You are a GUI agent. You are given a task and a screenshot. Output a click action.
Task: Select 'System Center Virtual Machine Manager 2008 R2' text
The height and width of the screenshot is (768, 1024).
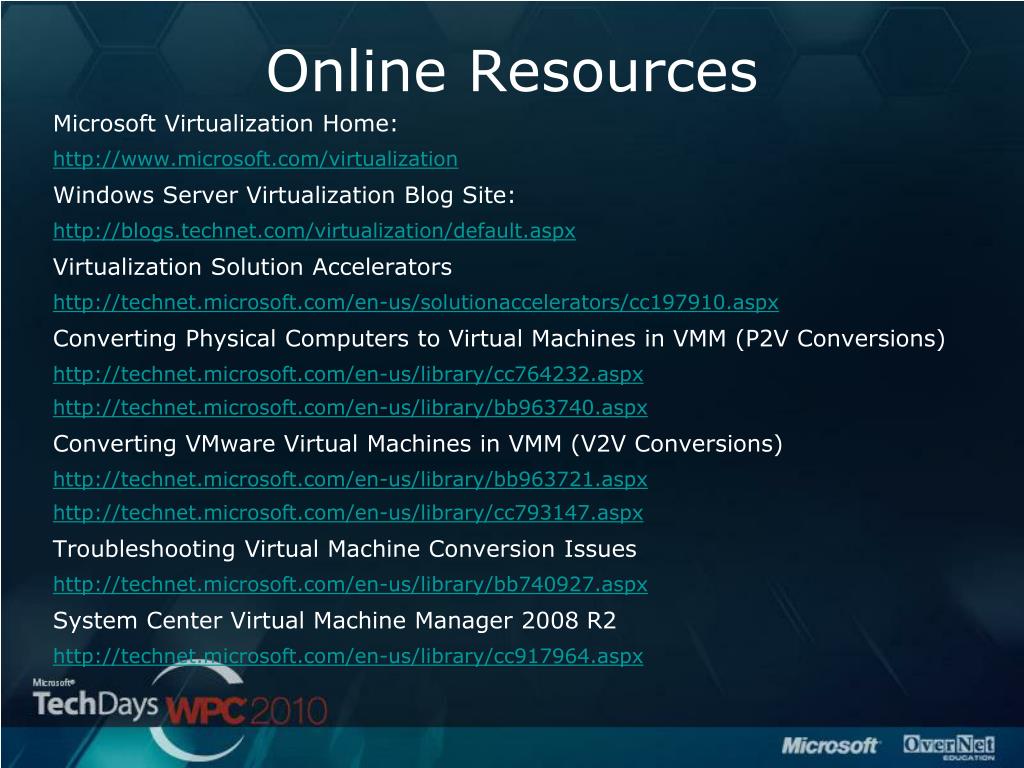point(334,620)
